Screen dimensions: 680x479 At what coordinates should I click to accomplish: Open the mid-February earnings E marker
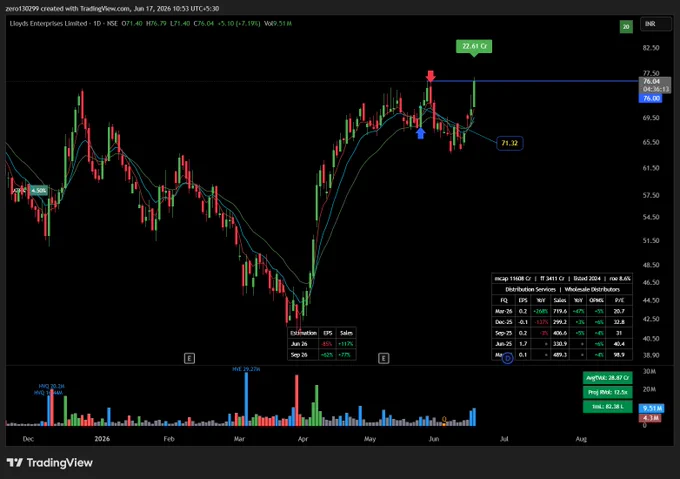pyautogui.click(x=189, y=358)
